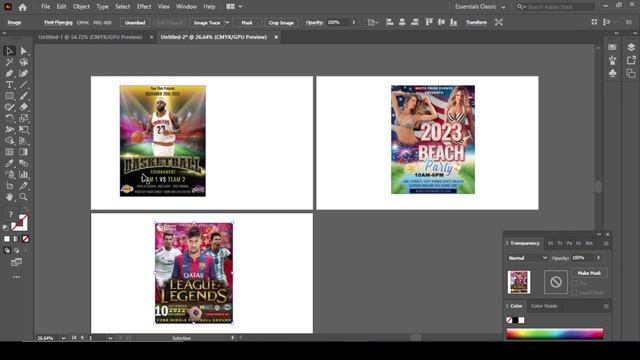Expand Opacity slider arrow in control bar
Viewport: 640px width, 360px height.
353,22
